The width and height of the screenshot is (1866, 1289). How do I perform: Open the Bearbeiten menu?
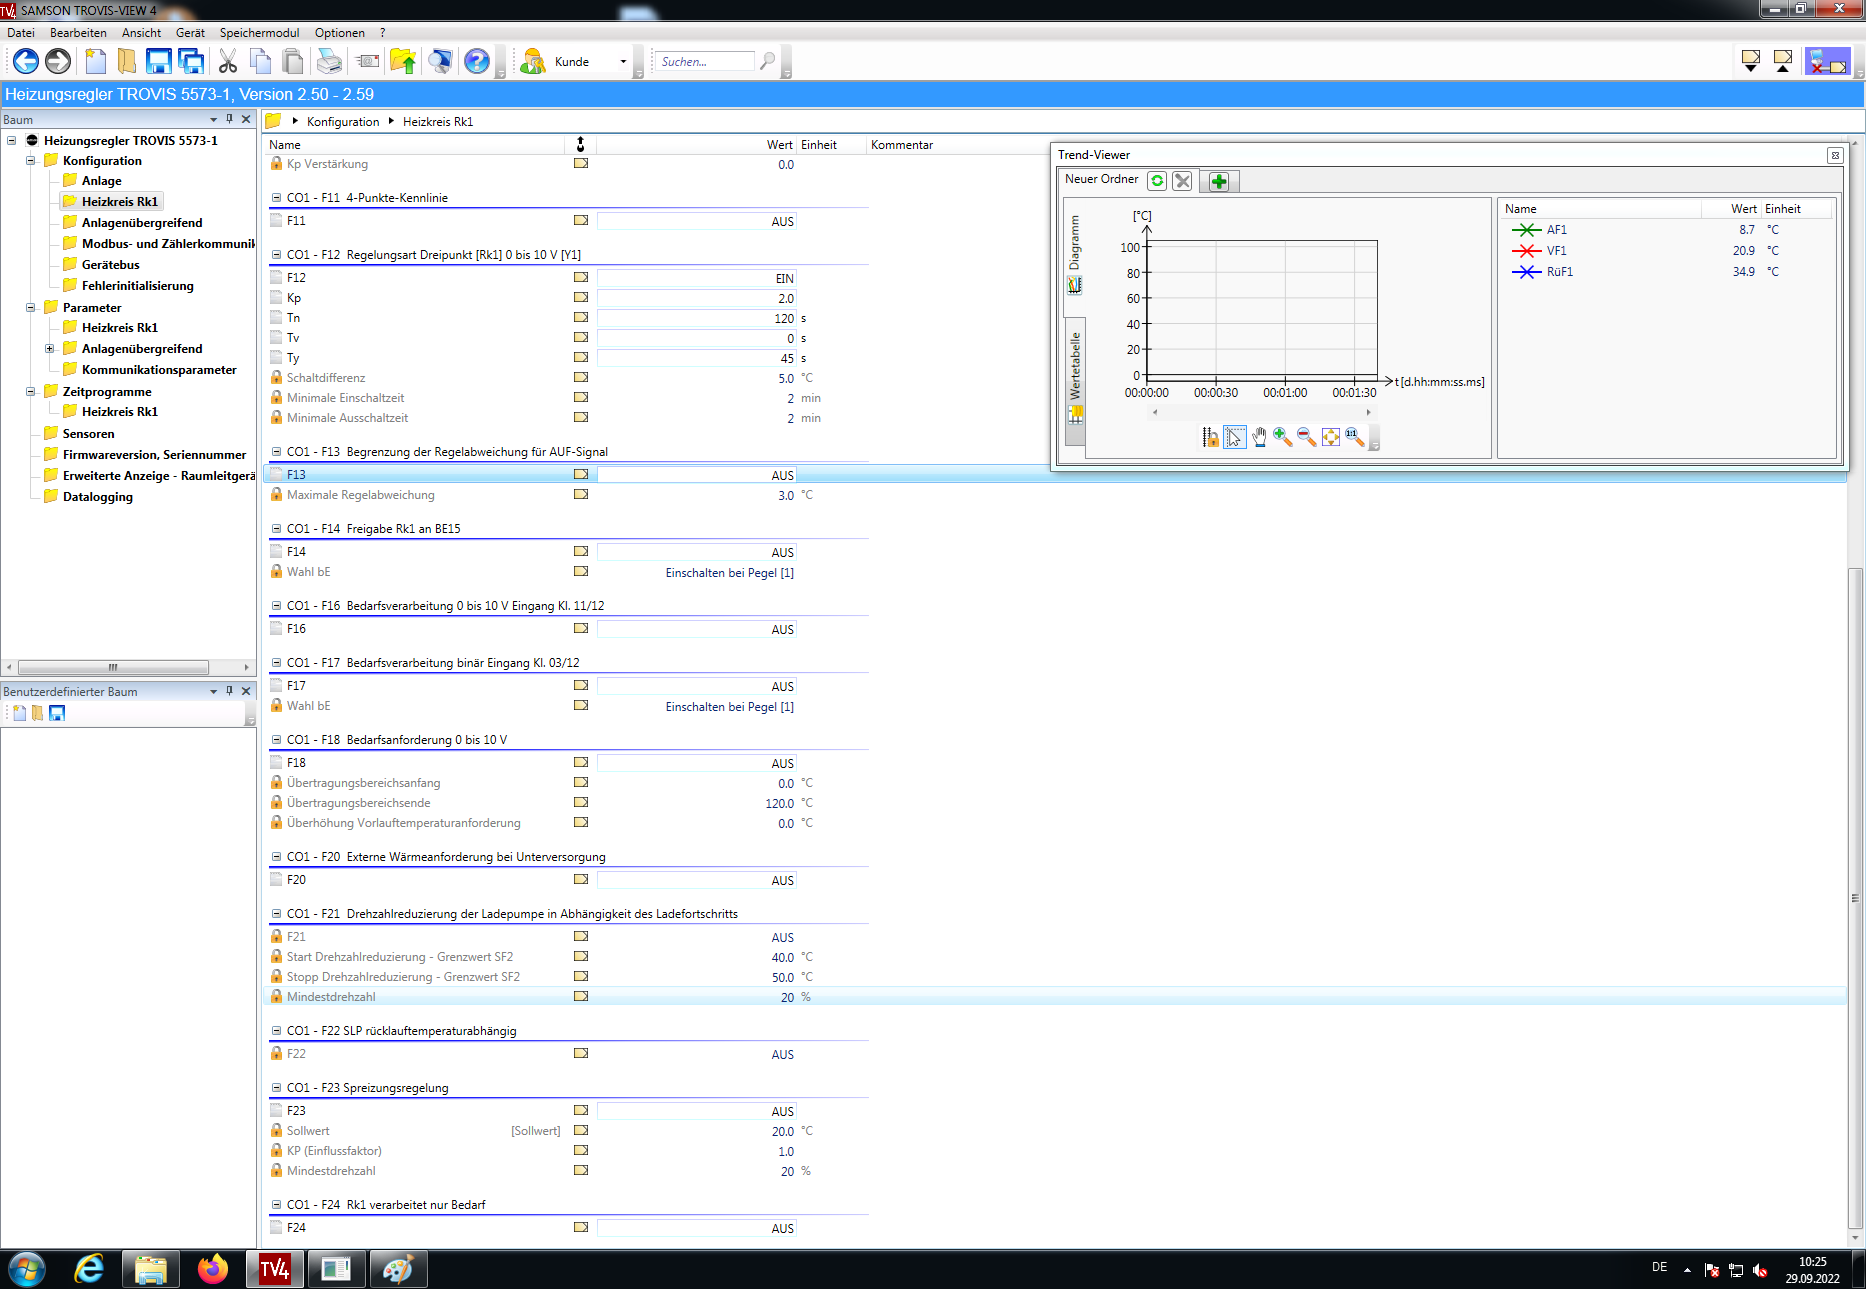(x=78, y=33)
